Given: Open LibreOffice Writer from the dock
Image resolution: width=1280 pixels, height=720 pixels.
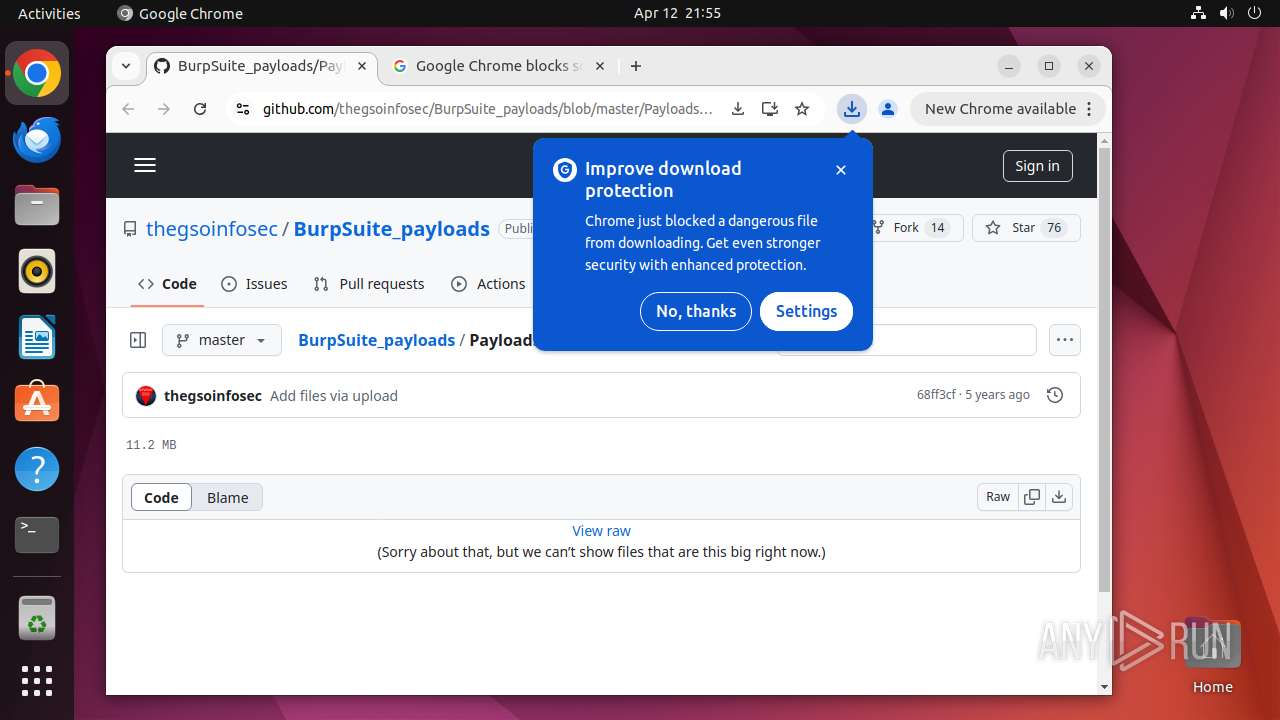Looking at the screenshot, I should pyautogui.click(x=37, y=337).
